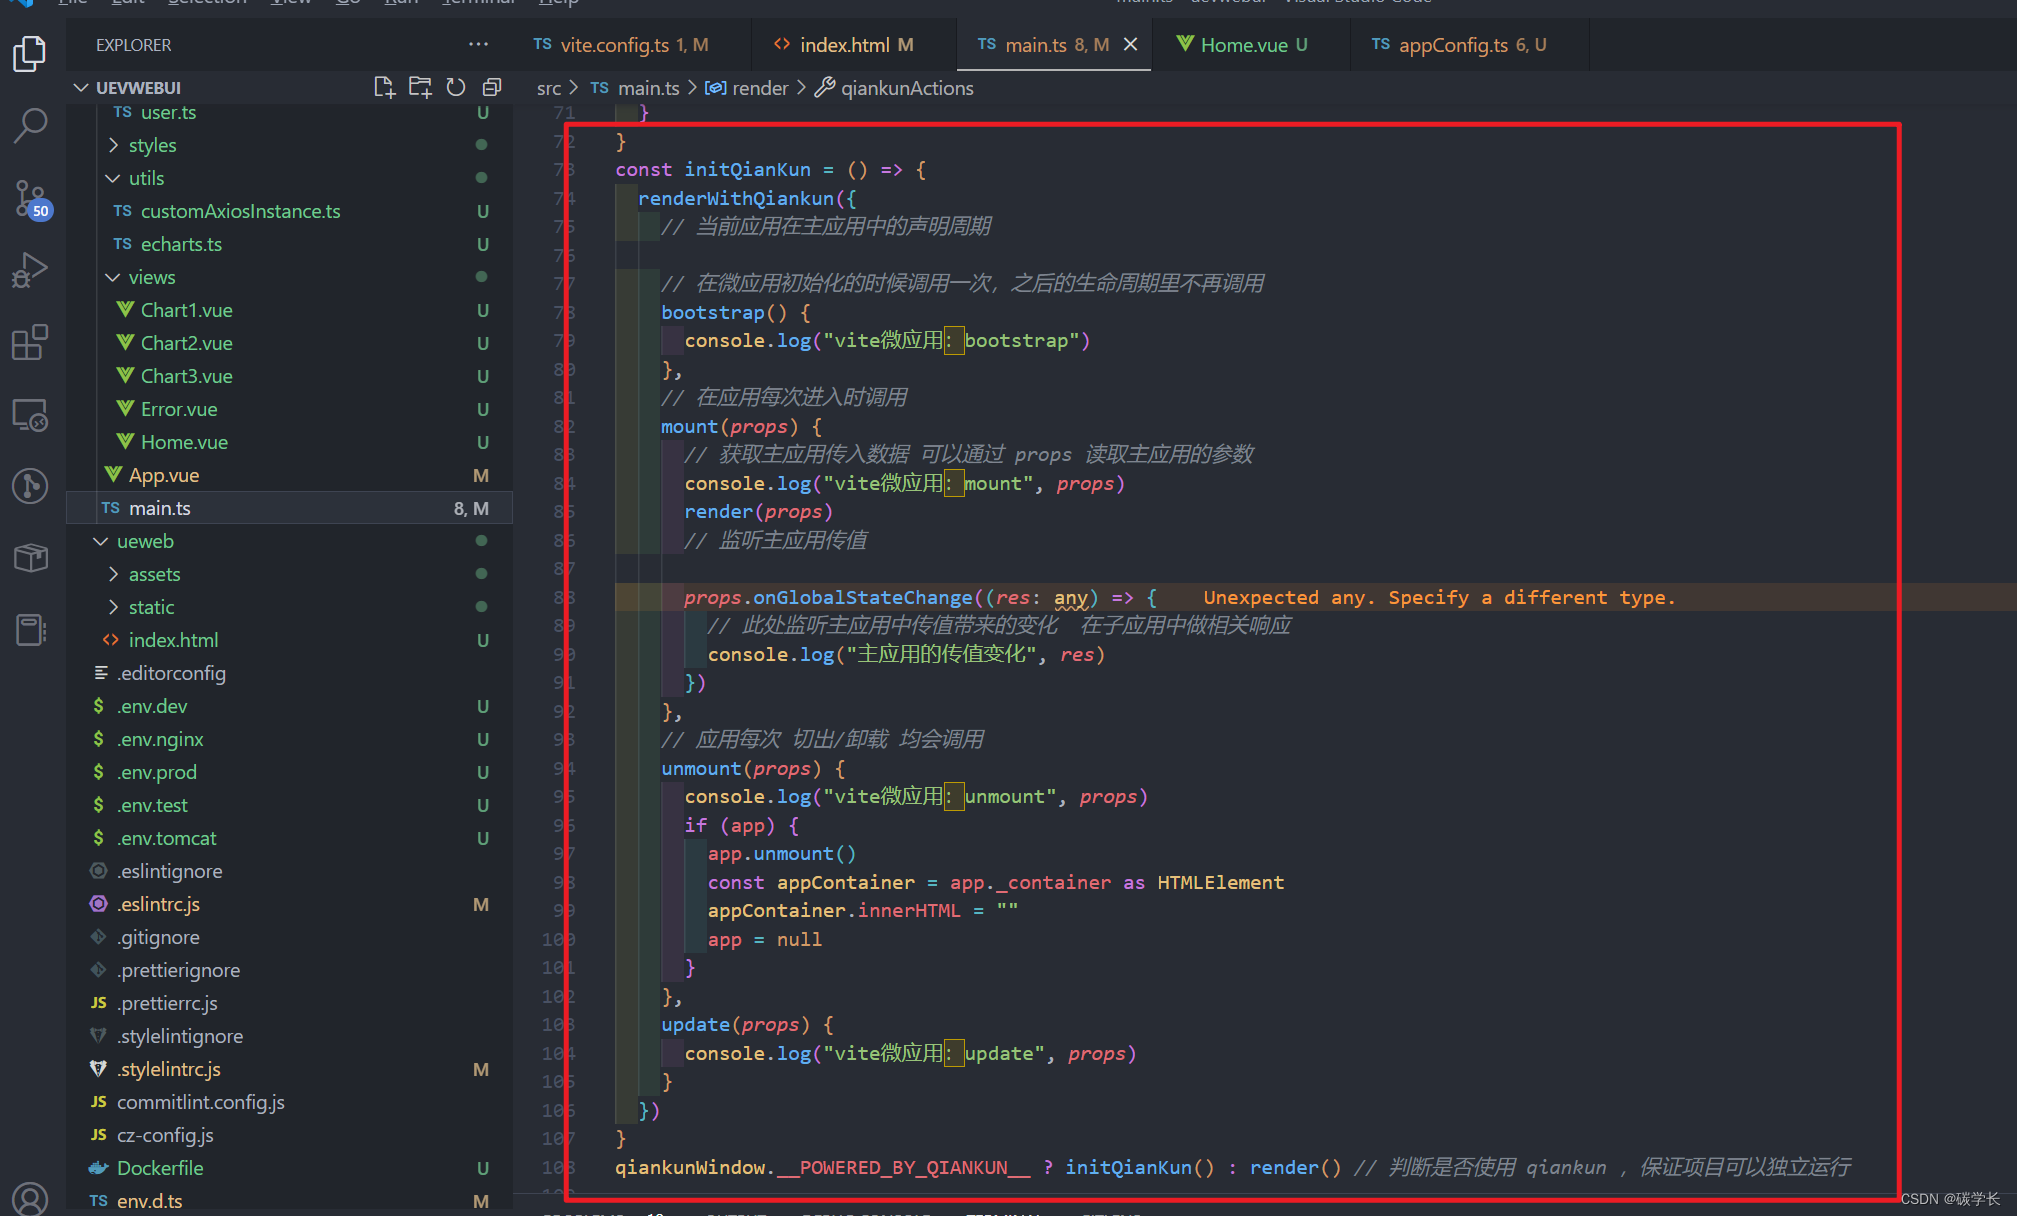Open cz-config.js file
The image size is (2017, 1216).
click(x=290, y=1135)
